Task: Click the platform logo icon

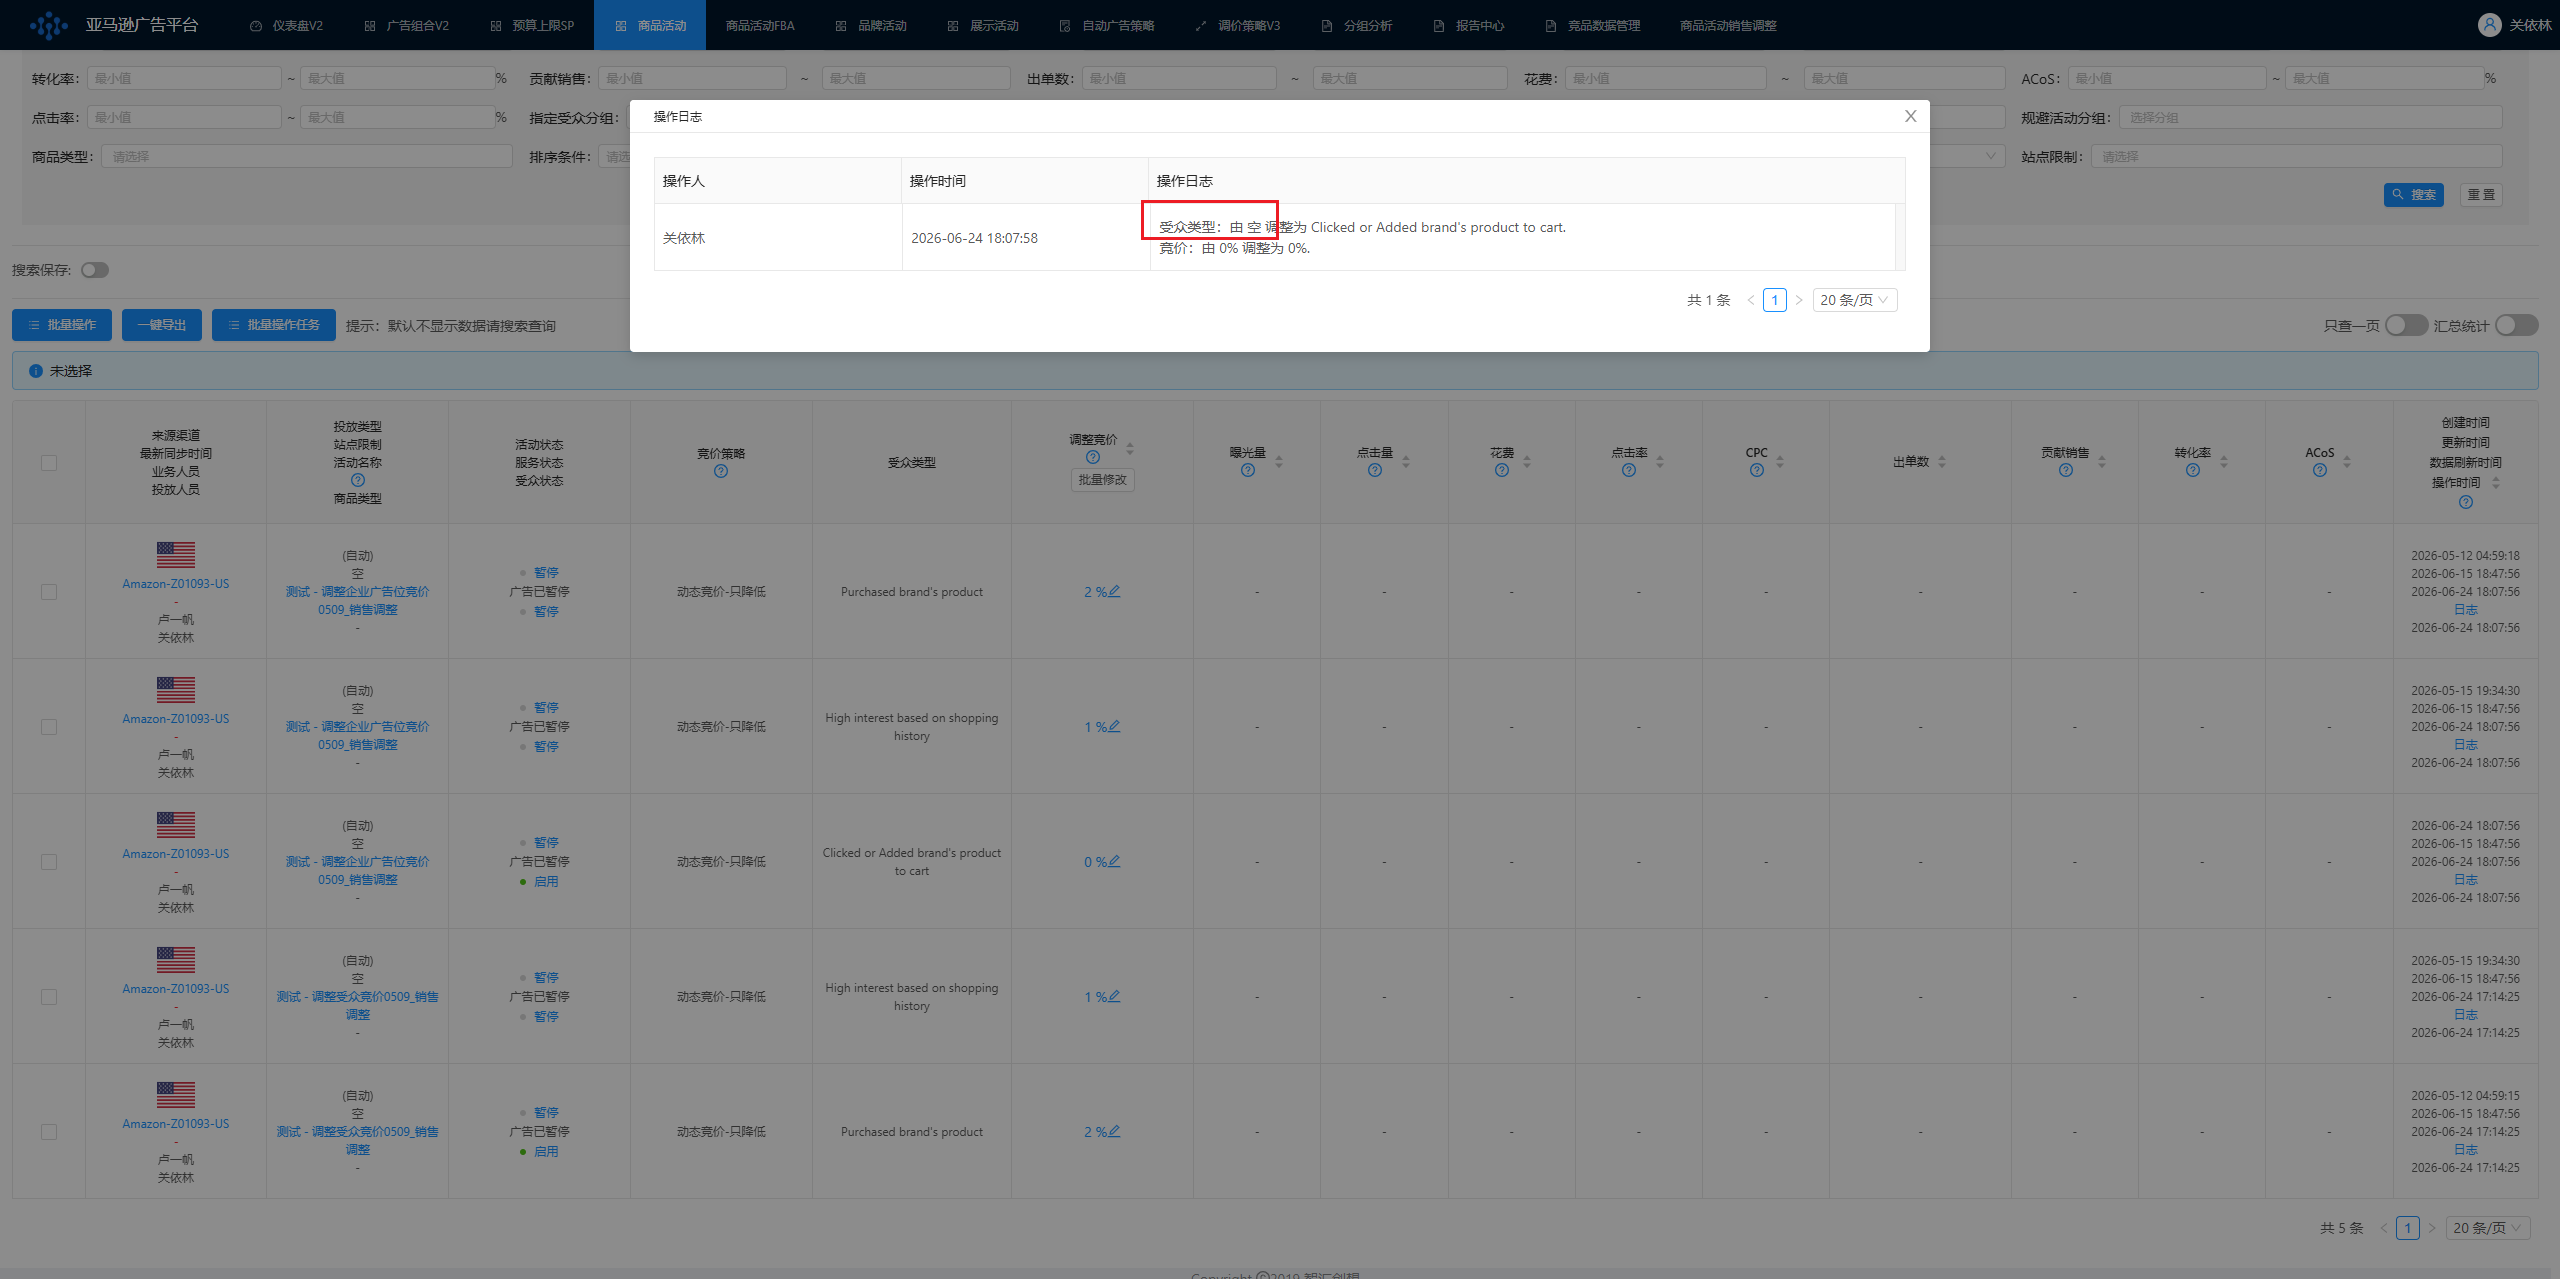Action: 49,25
